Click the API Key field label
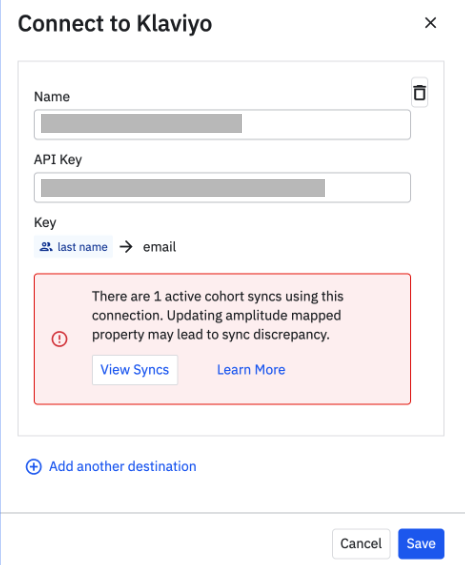 [x=58, y=160]
